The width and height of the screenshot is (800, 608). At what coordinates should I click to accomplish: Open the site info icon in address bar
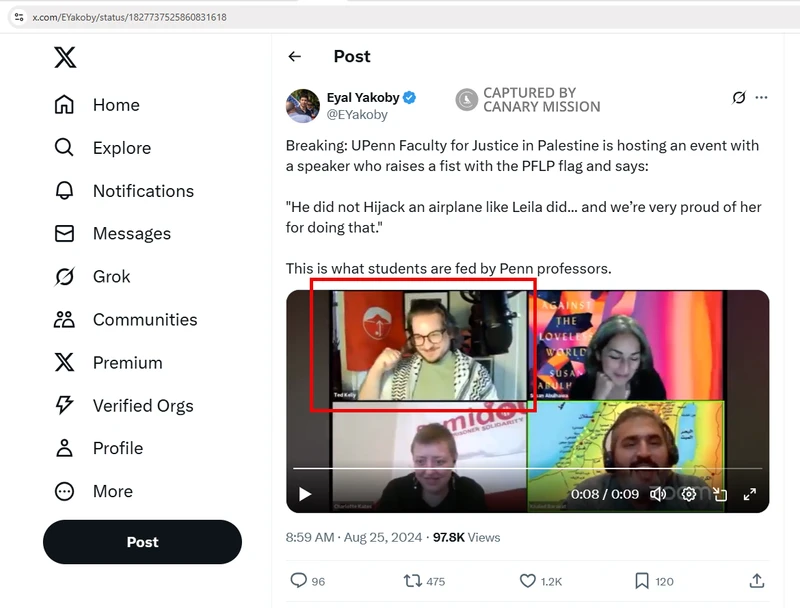[x=18, y=17]
